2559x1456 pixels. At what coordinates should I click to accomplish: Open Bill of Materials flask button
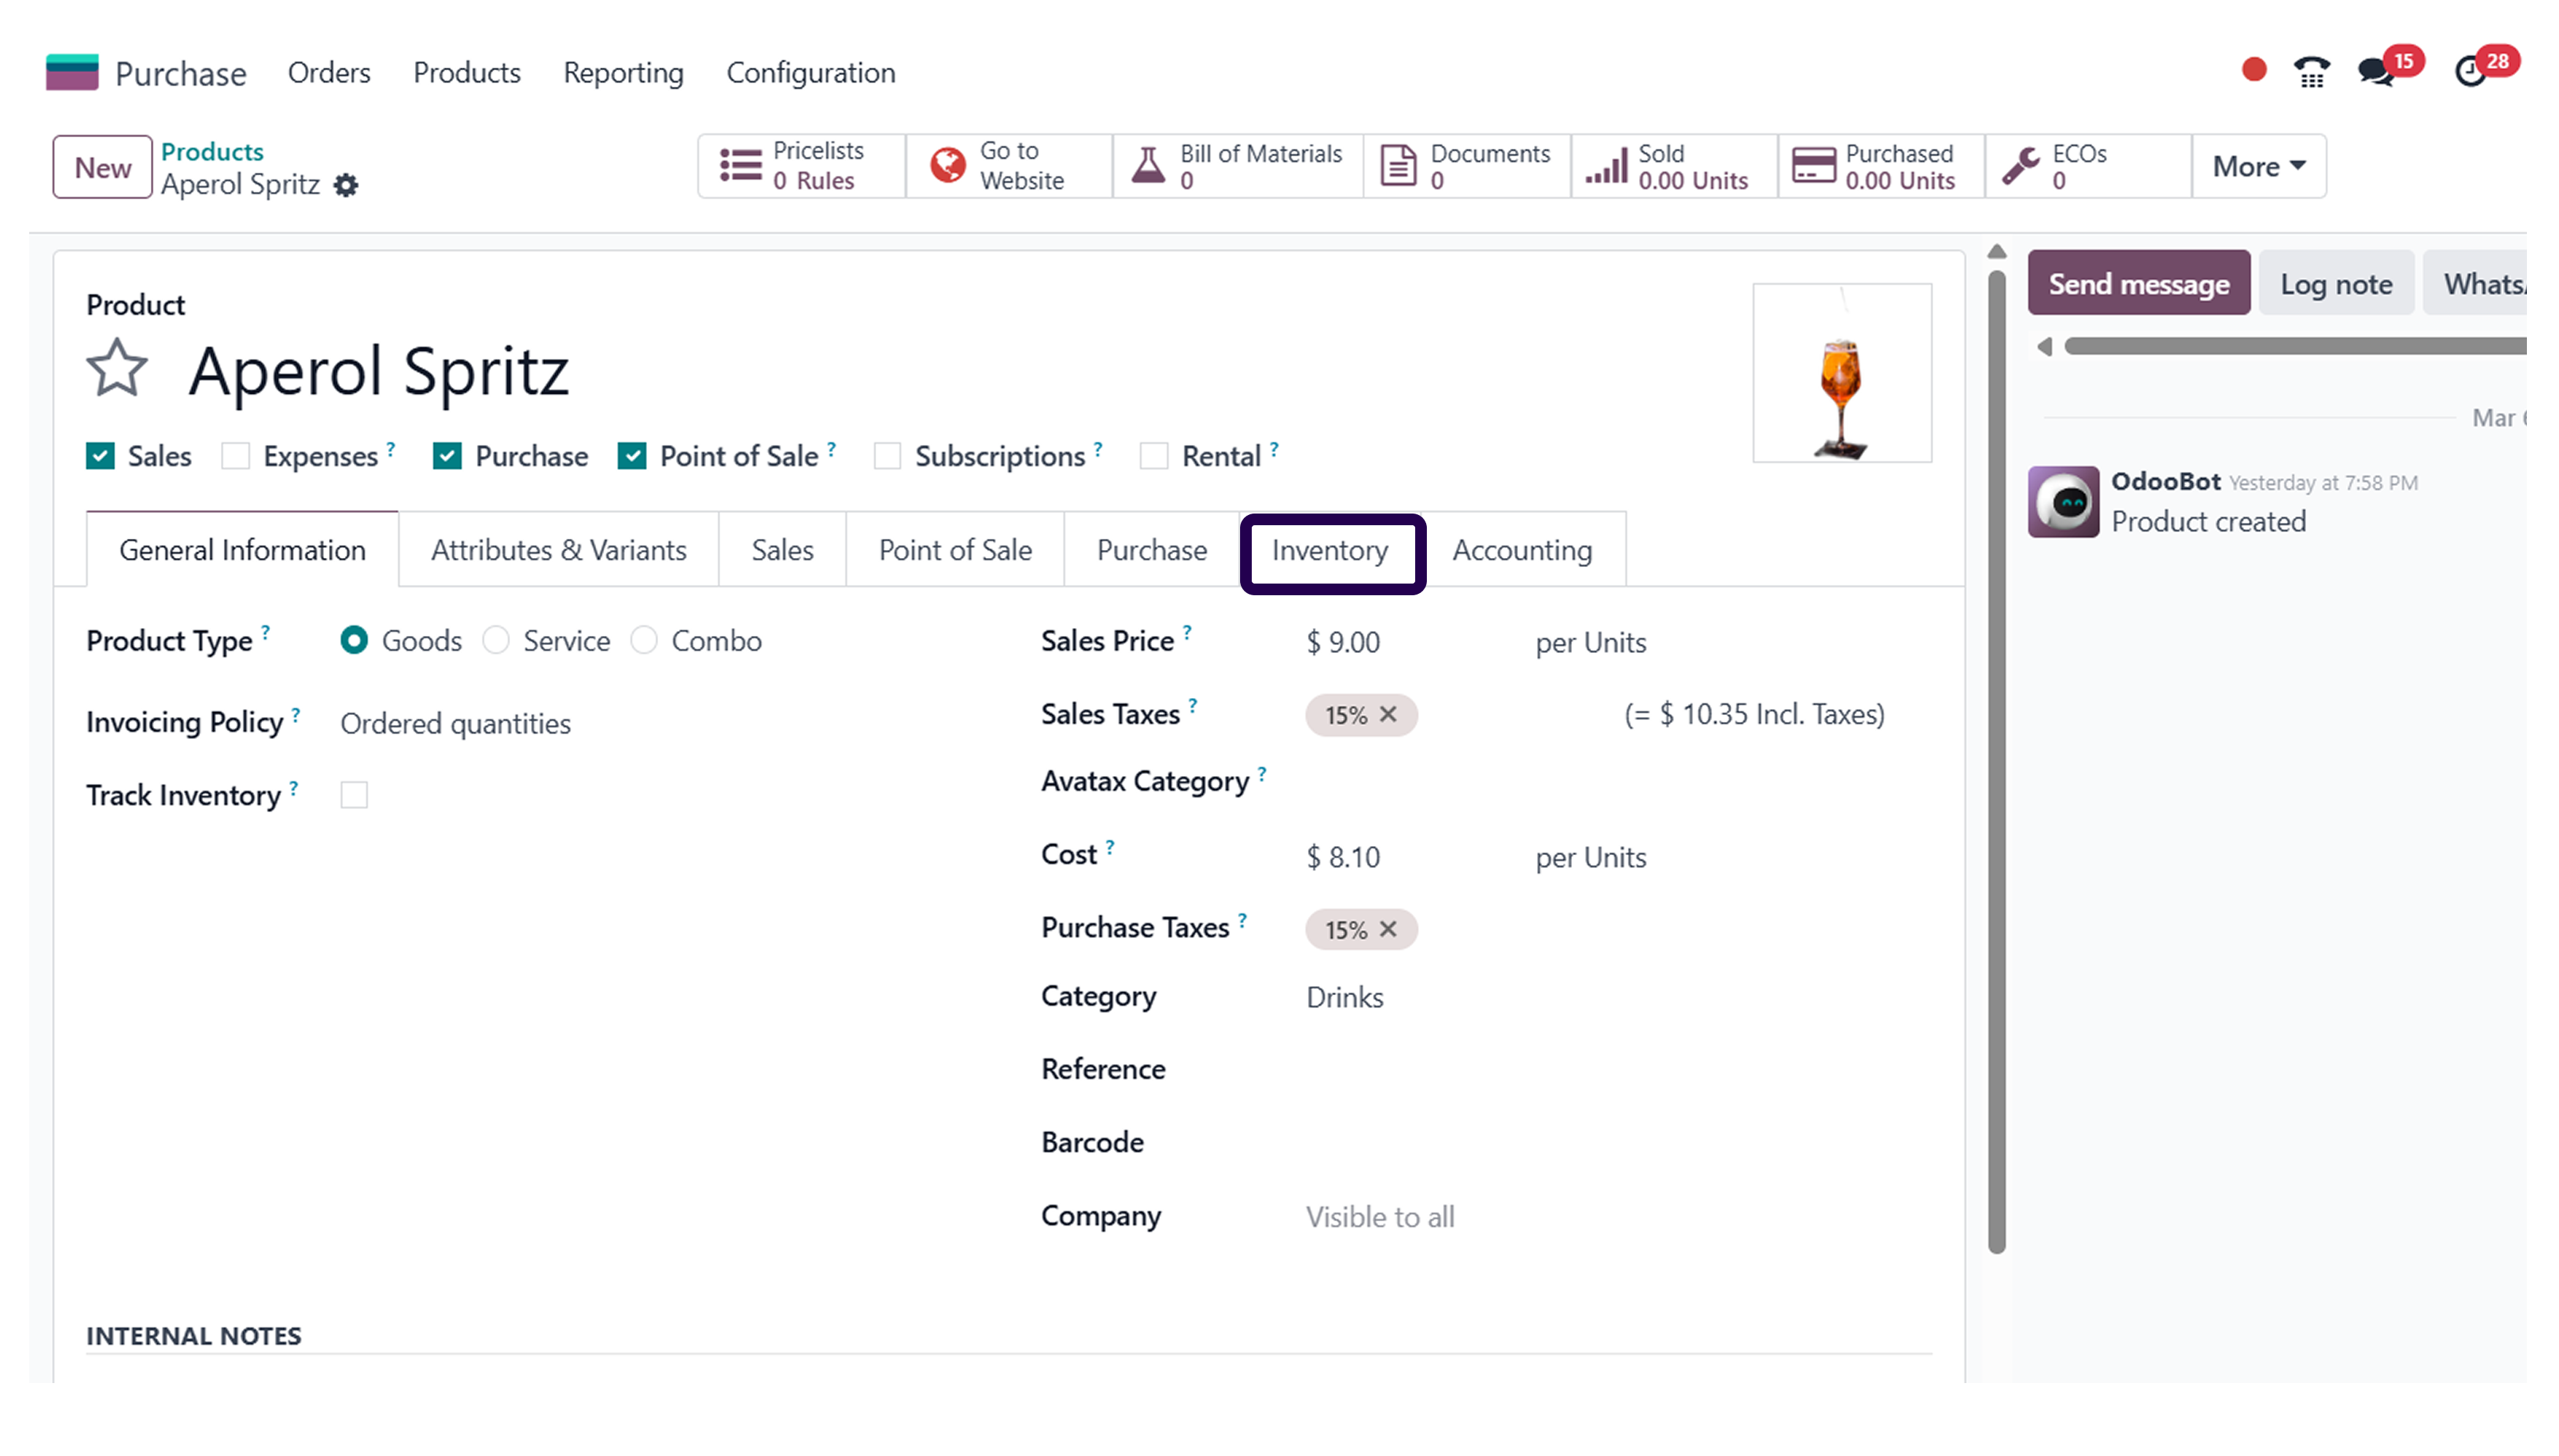(x=1238, y=166)
